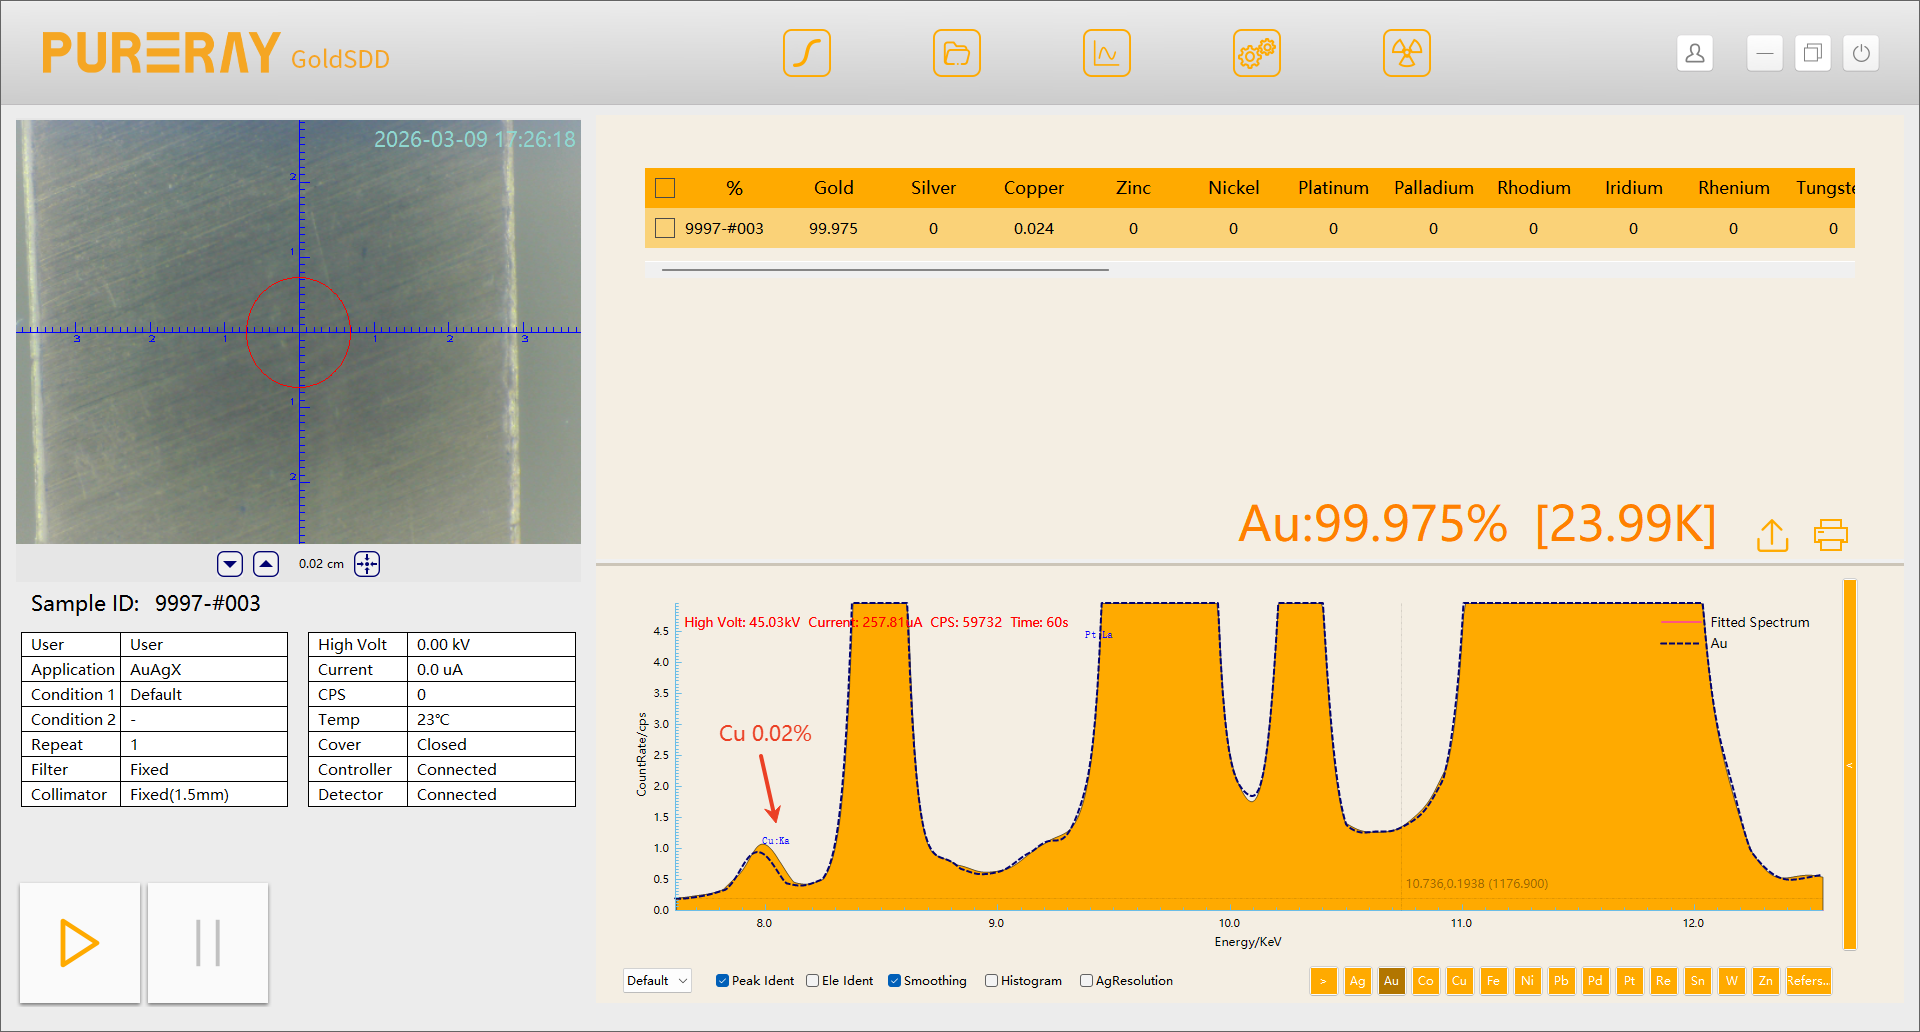Center the camera crosshair icon

367,564
